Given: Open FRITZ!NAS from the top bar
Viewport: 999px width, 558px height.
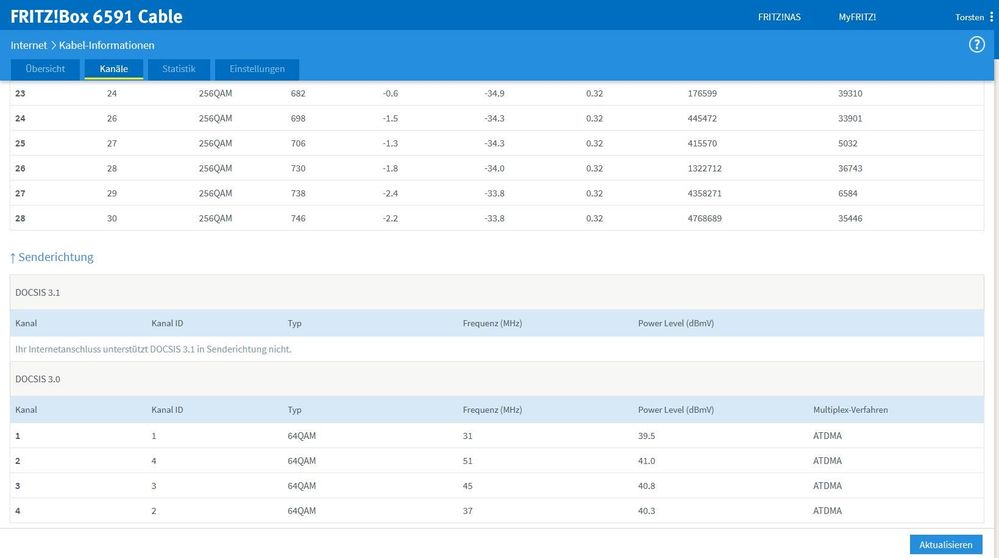Looking at the screenshot, I should point(779,17).
